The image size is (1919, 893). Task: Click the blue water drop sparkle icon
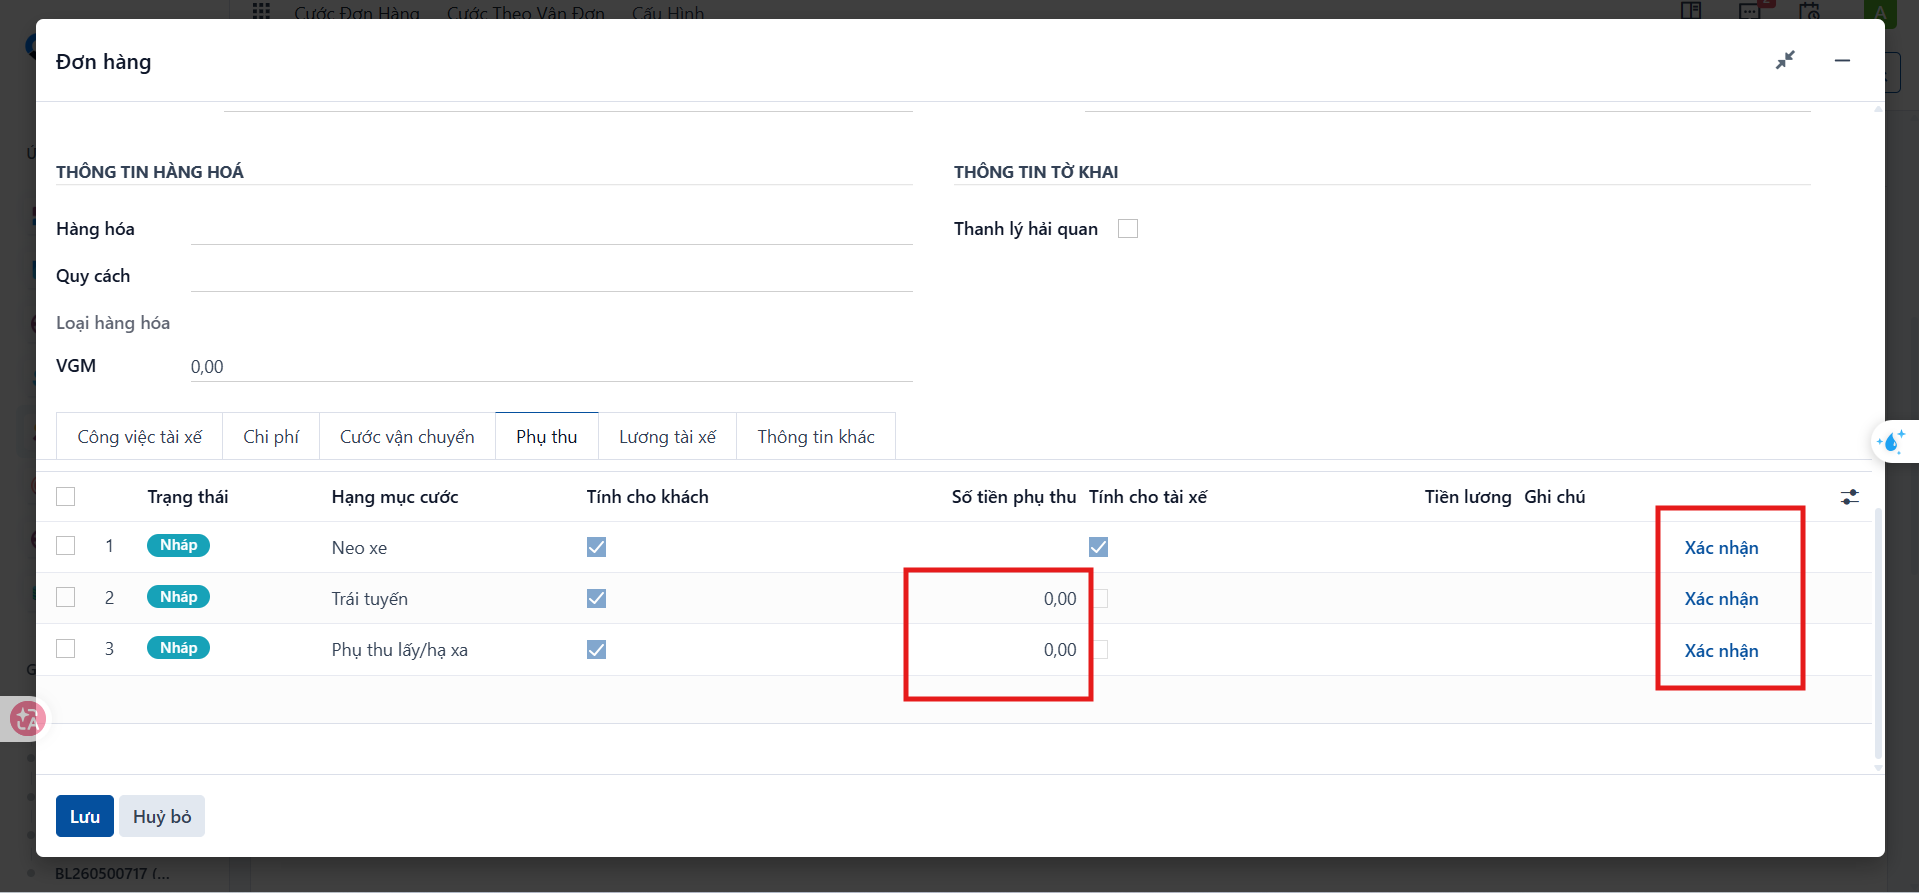1892,441
